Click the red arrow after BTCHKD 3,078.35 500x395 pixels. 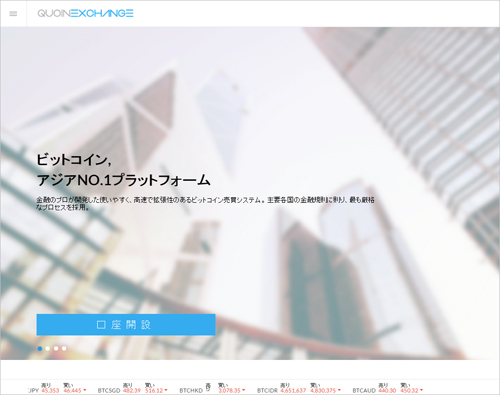[x=244, y=390]
